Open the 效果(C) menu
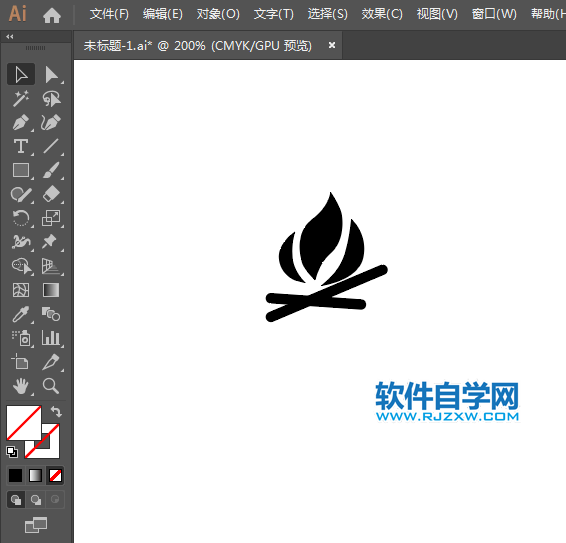The image size is (566, 543). click(382, 14)
